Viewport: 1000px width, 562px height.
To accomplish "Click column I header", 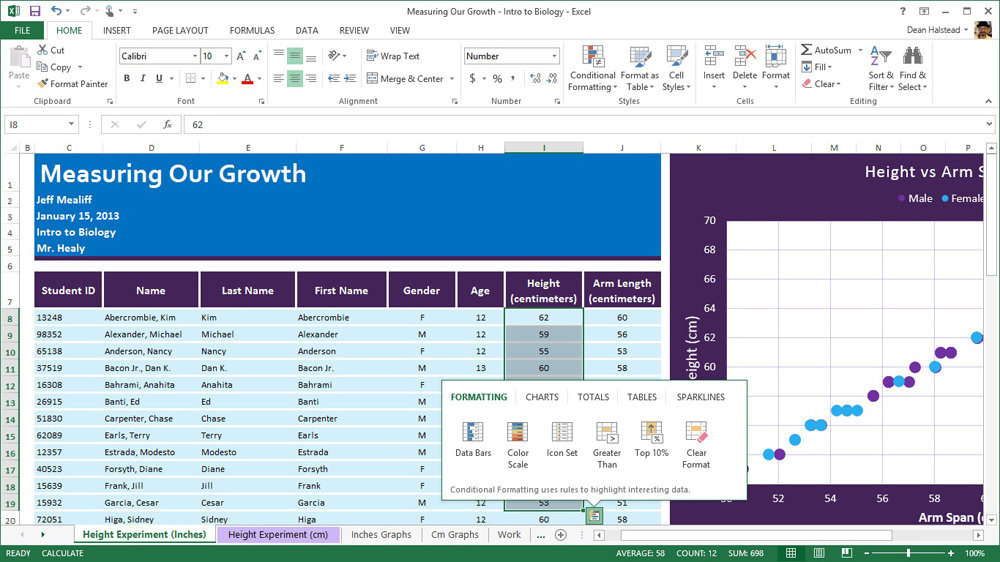I will (544, 147).
